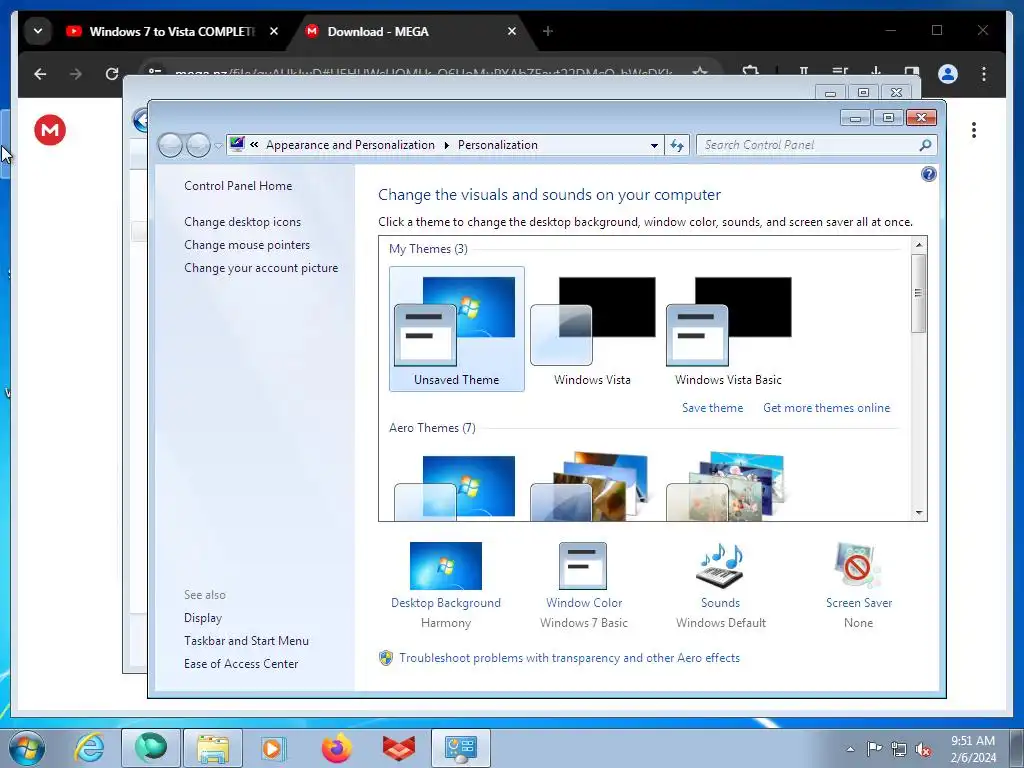Click the MEGA logo on the page
The height and width of the screenshot is (768, 1024).
(x=50, y=130)
